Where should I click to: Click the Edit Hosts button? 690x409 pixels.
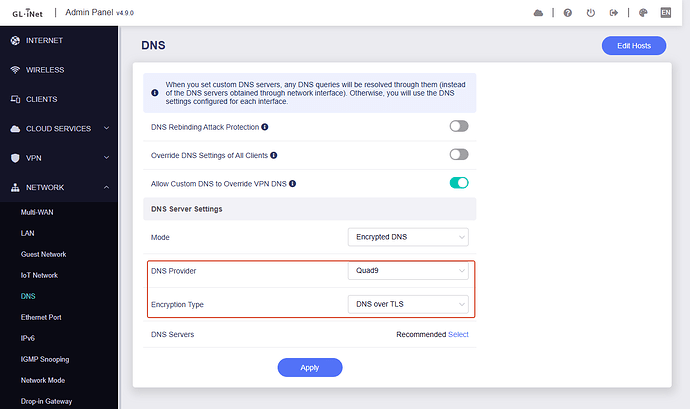point(633,46)
